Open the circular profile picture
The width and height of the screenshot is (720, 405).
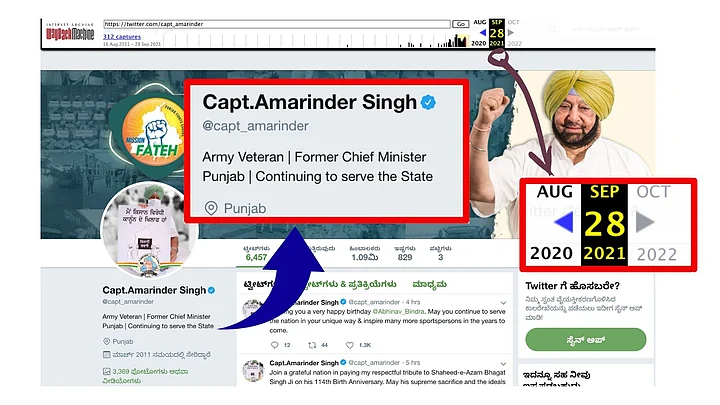pyautogui.click(x=149, y=230)
